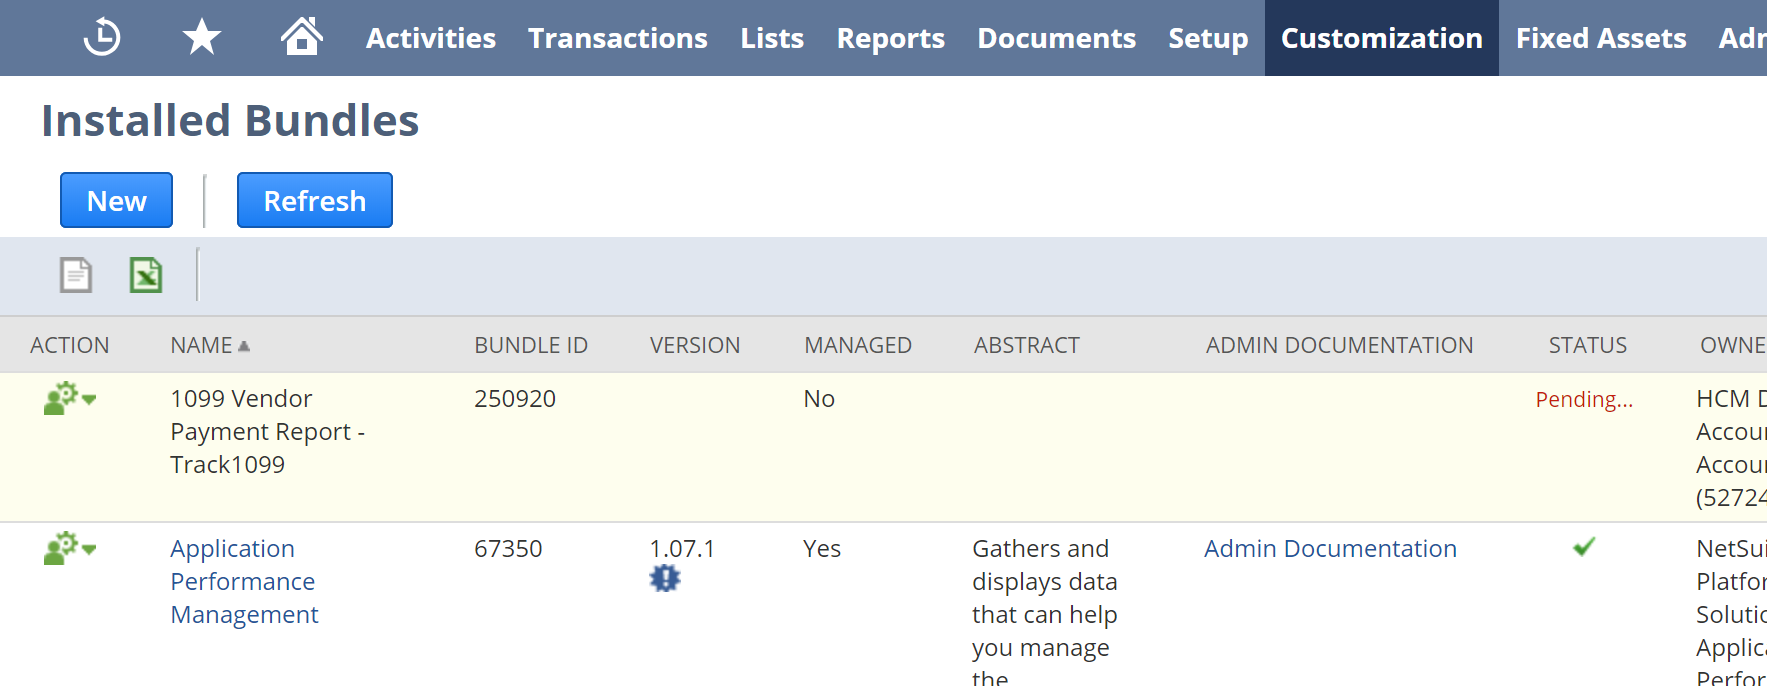
Task: Open the Shortcuts star icon
Action: coord(202,38)
